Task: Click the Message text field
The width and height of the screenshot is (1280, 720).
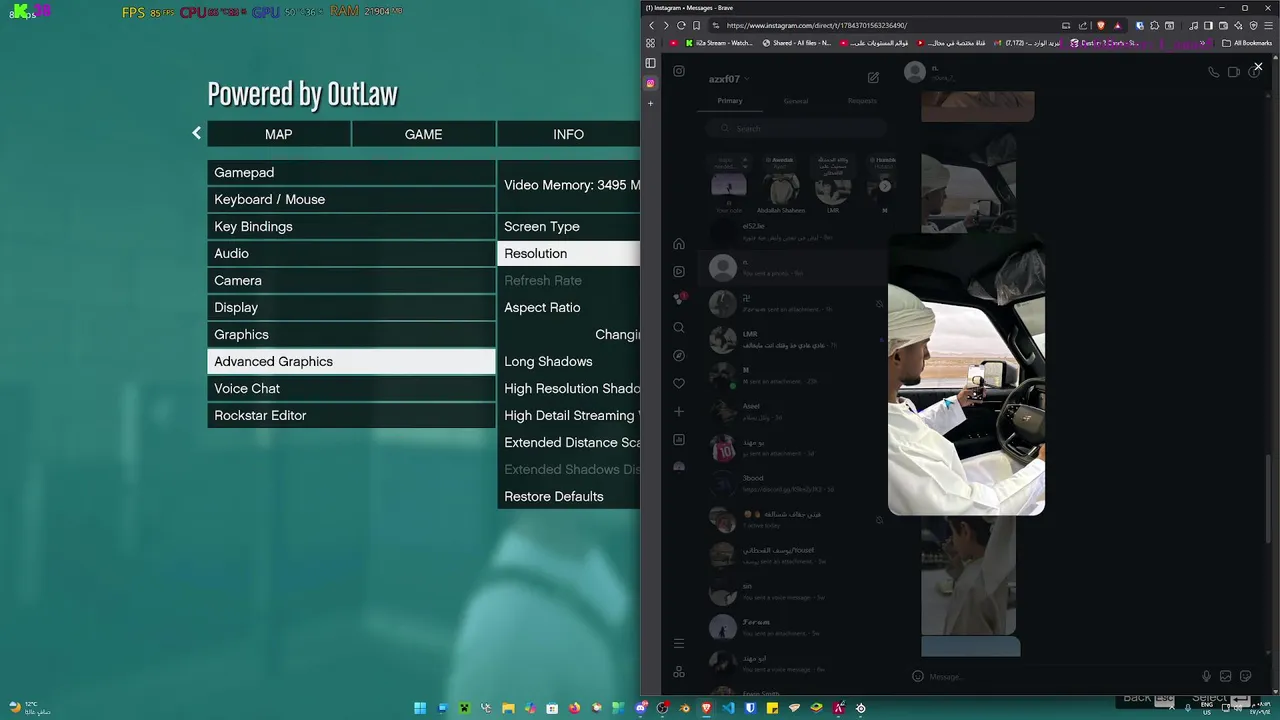Action: (x=1060, y=677)
